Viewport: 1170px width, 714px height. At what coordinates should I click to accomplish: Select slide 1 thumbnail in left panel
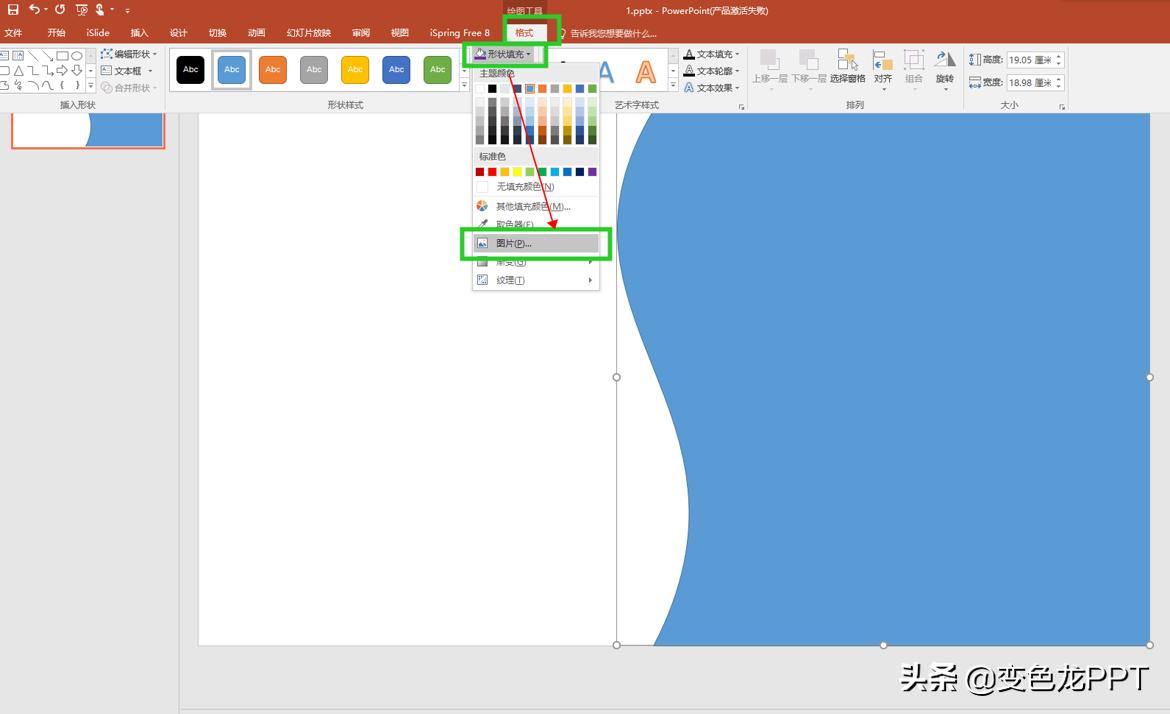point(88,130)
